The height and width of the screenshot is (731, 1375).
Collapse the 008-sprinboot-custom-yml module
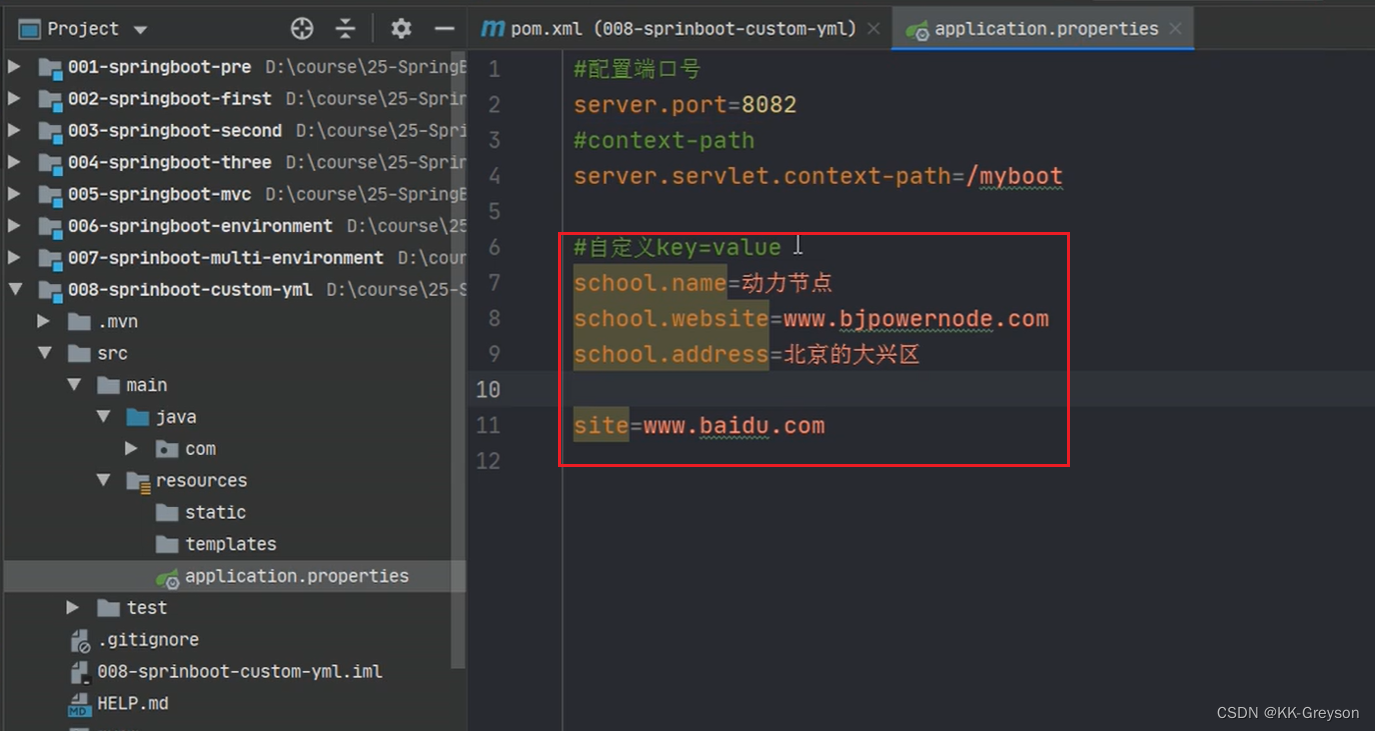tap(14, 290)
